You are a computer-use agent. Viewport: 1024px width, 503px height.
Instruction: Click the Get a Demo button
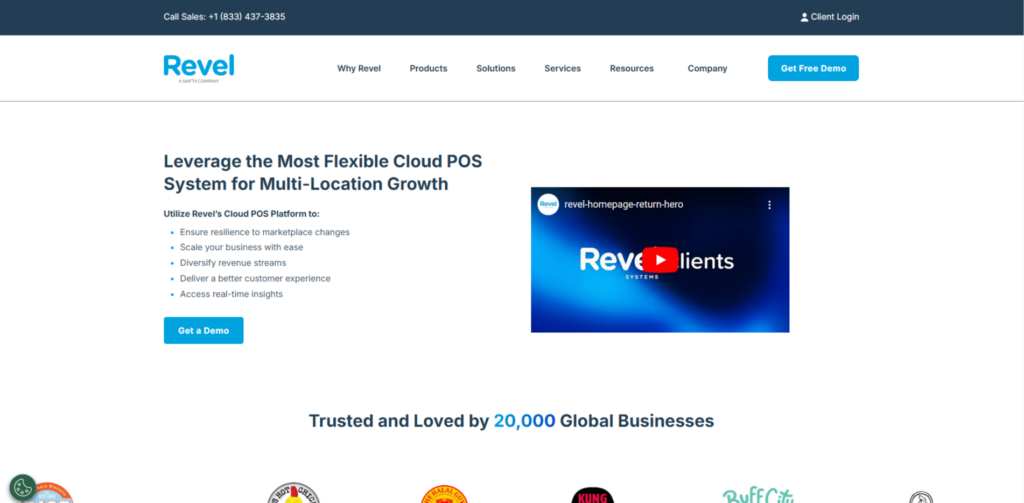pyautogui.click(x=203, y=331)
